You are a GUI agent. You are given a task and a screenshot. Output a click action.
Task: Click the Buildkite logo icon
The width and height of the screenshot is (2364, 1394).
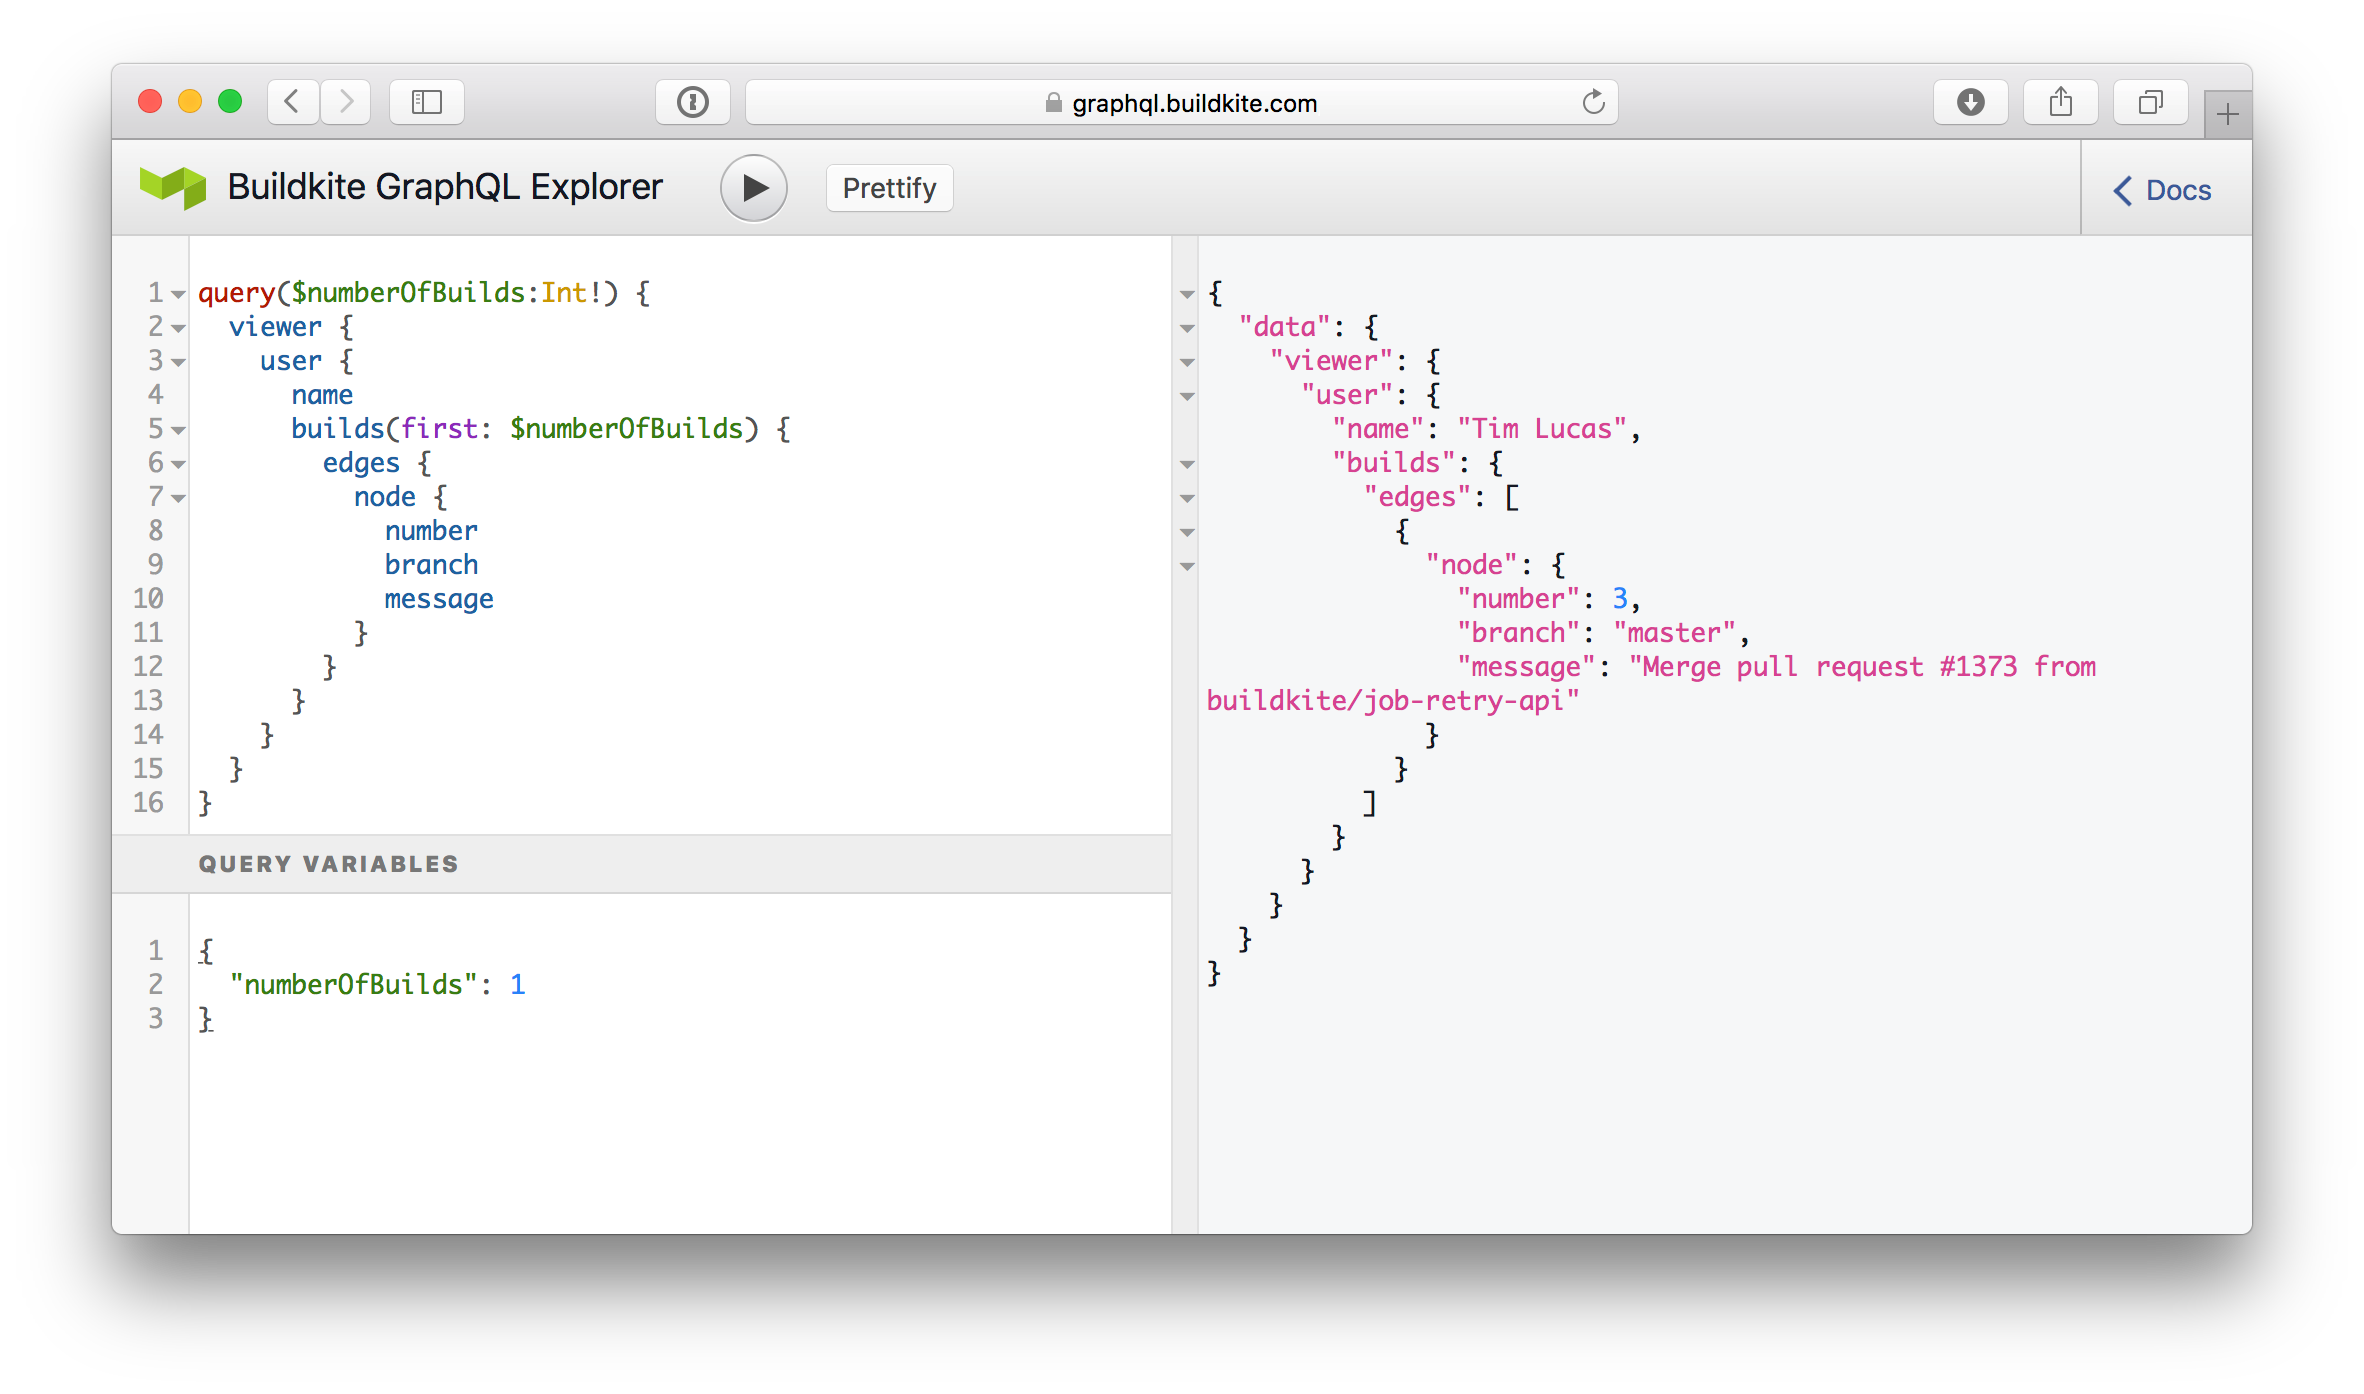click(x=172, y=187)
